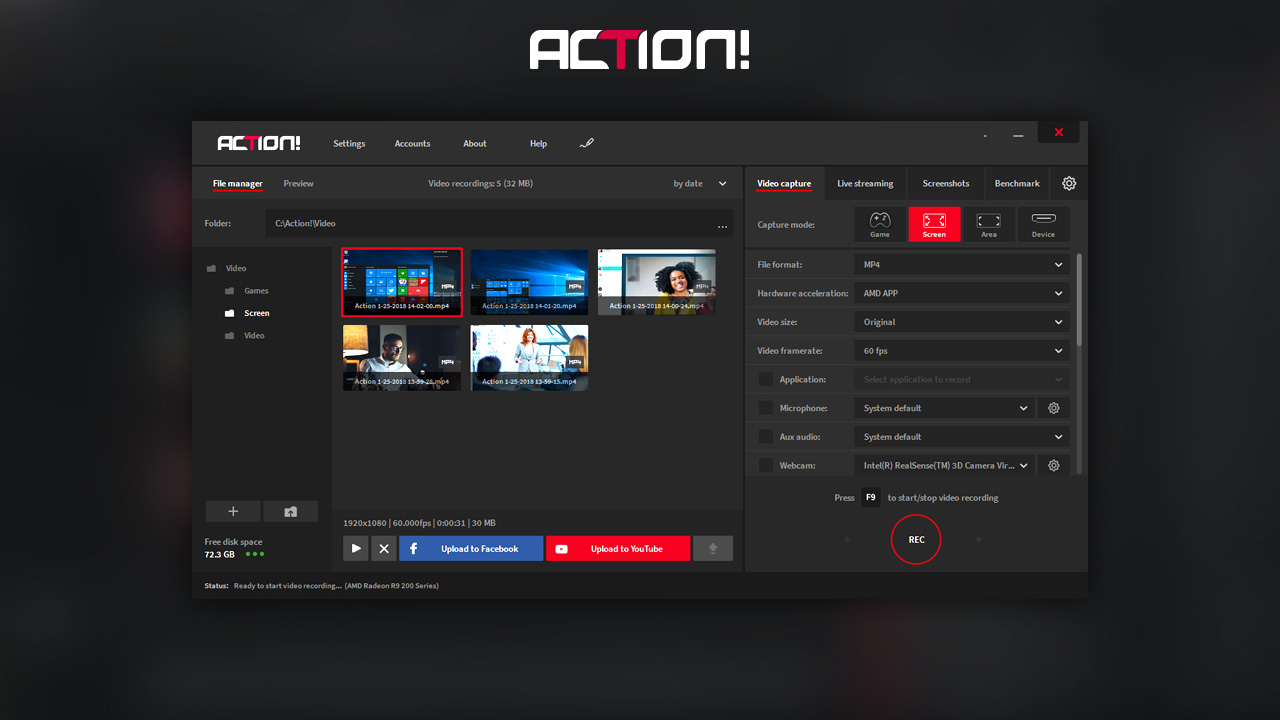Switch to the Preview tab

[x=298, y=183]
